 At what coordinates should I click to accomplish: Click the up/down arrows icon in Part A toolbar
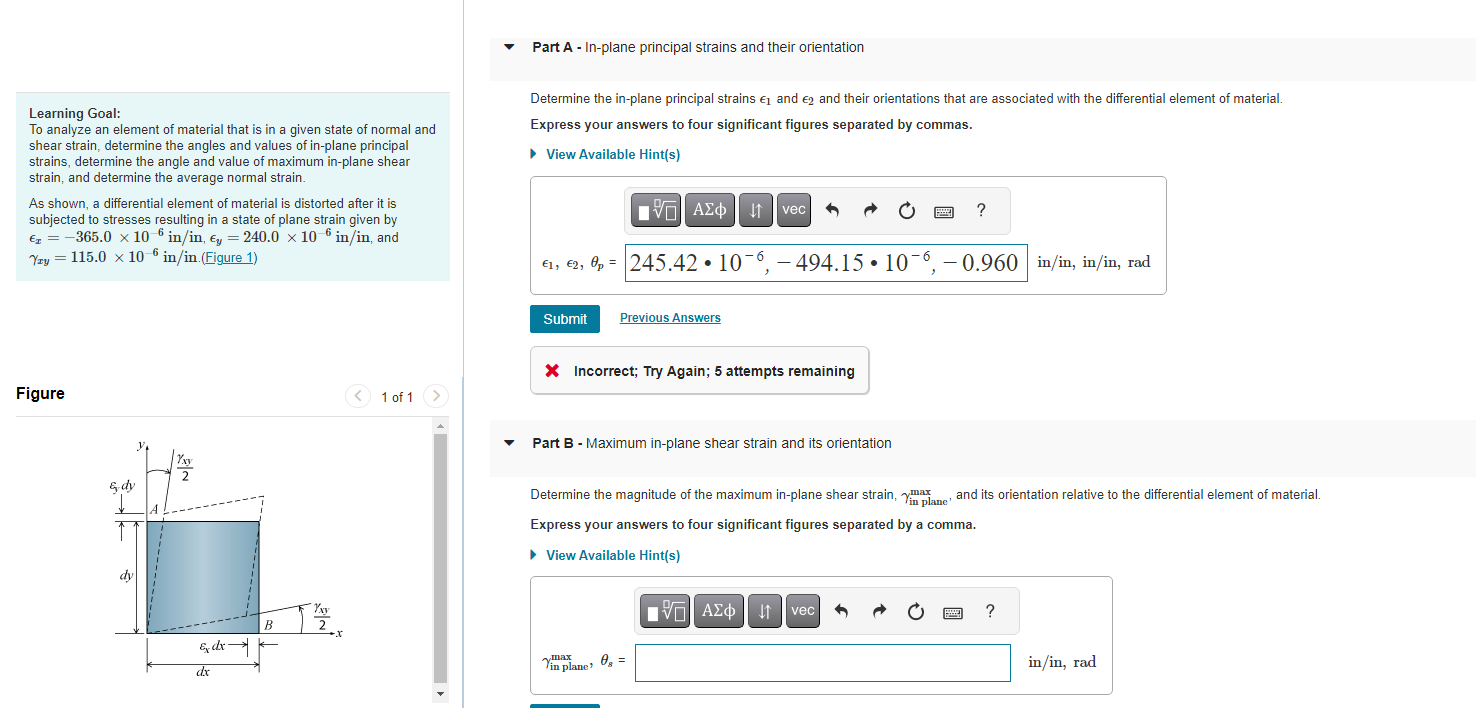click(x=755, y=210)
